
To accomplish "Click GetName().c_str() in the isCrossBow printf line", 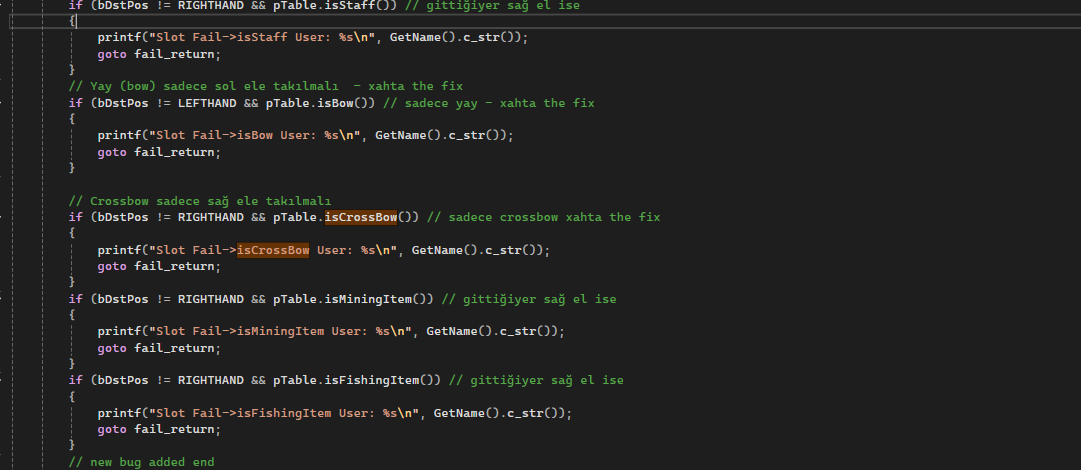I will point(477,249).
